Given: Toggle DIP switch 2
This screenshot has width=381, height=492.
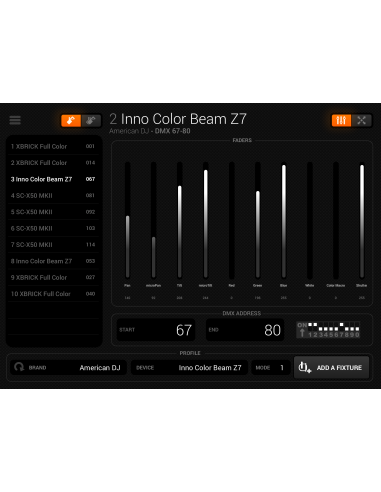Looking at the screenshot, I should [315, 327].
